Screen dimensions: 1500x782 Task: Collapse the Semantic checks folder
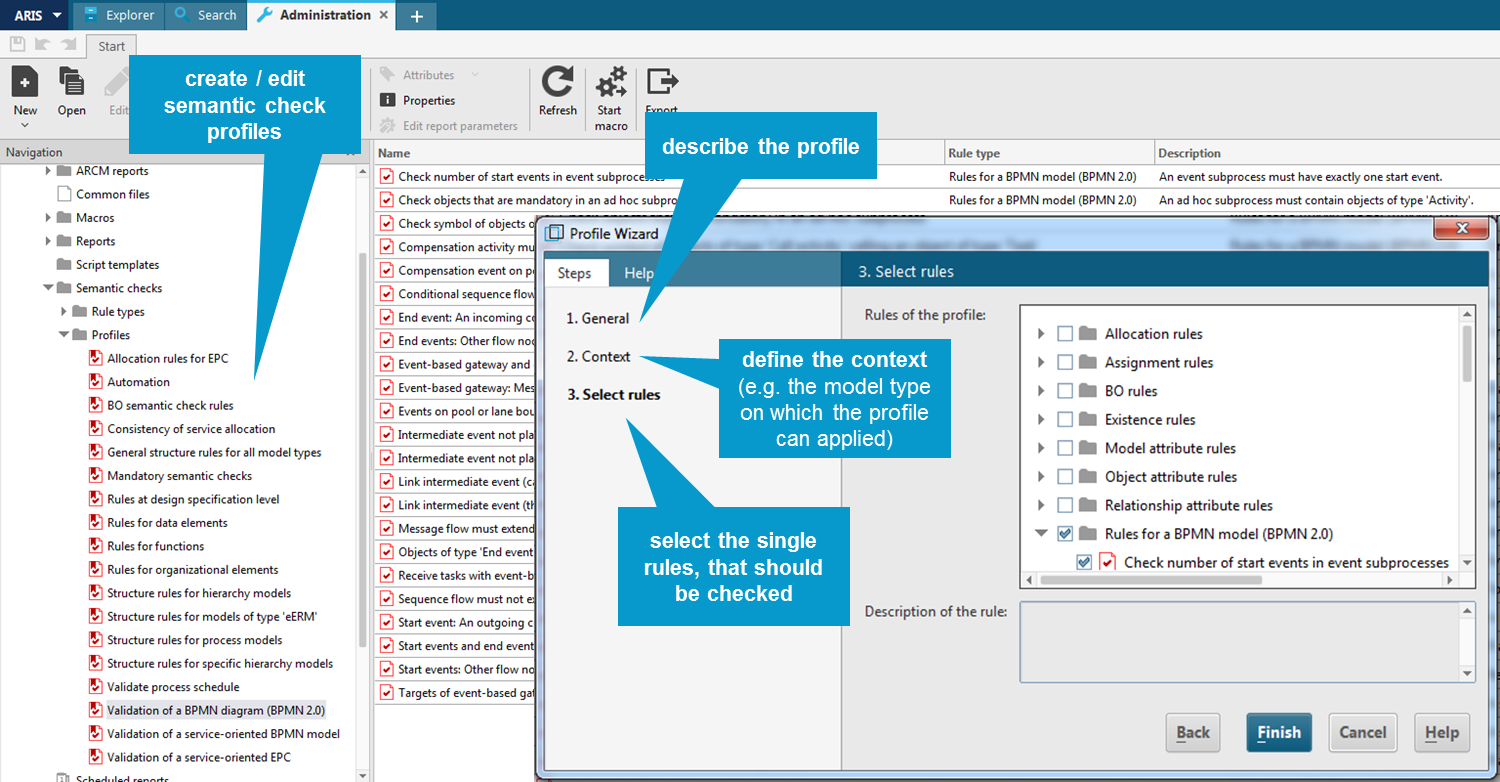click(48, 288)
